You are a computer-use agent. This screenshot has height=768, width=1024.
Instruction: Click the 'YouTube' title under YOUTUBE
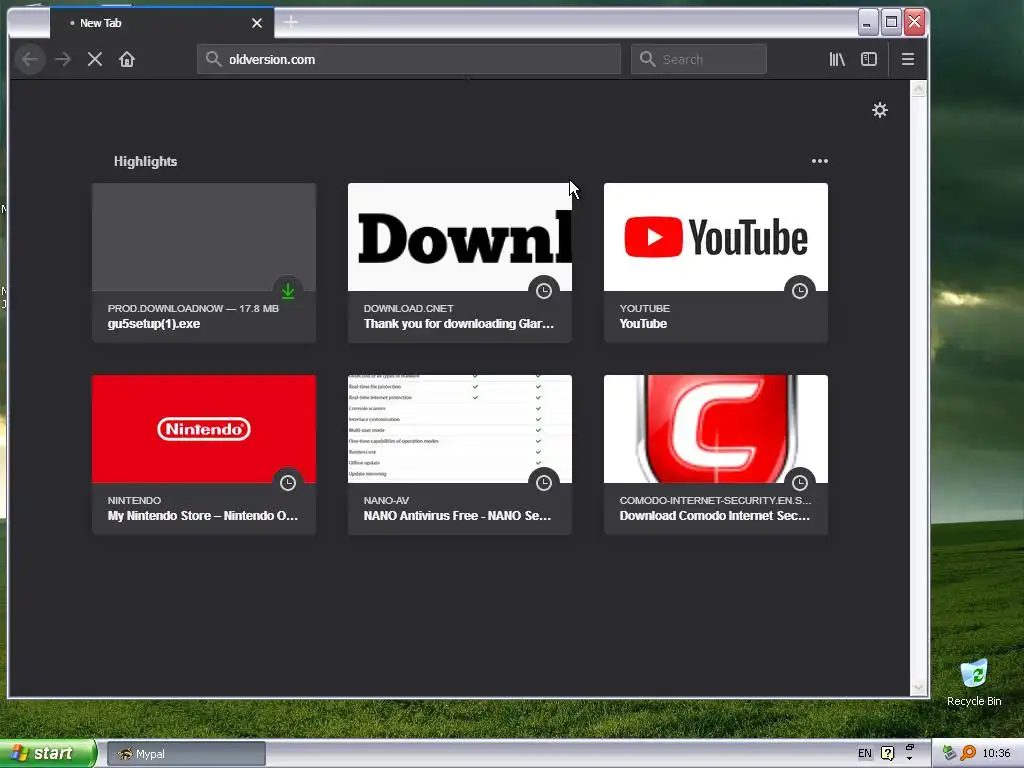643,324
